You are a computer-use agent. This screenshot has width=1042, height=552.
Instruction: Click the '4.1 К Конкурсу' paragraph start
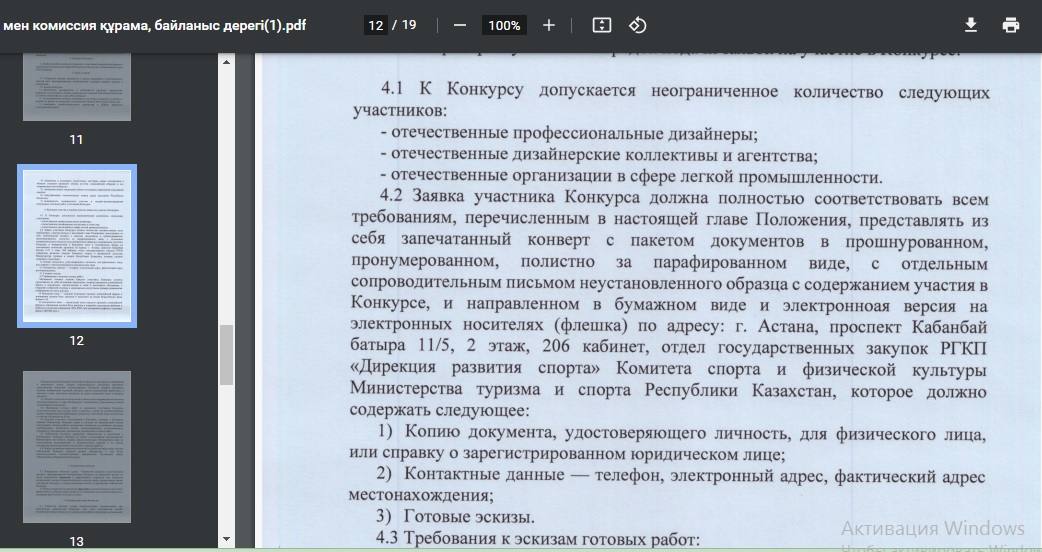(454, 91)
